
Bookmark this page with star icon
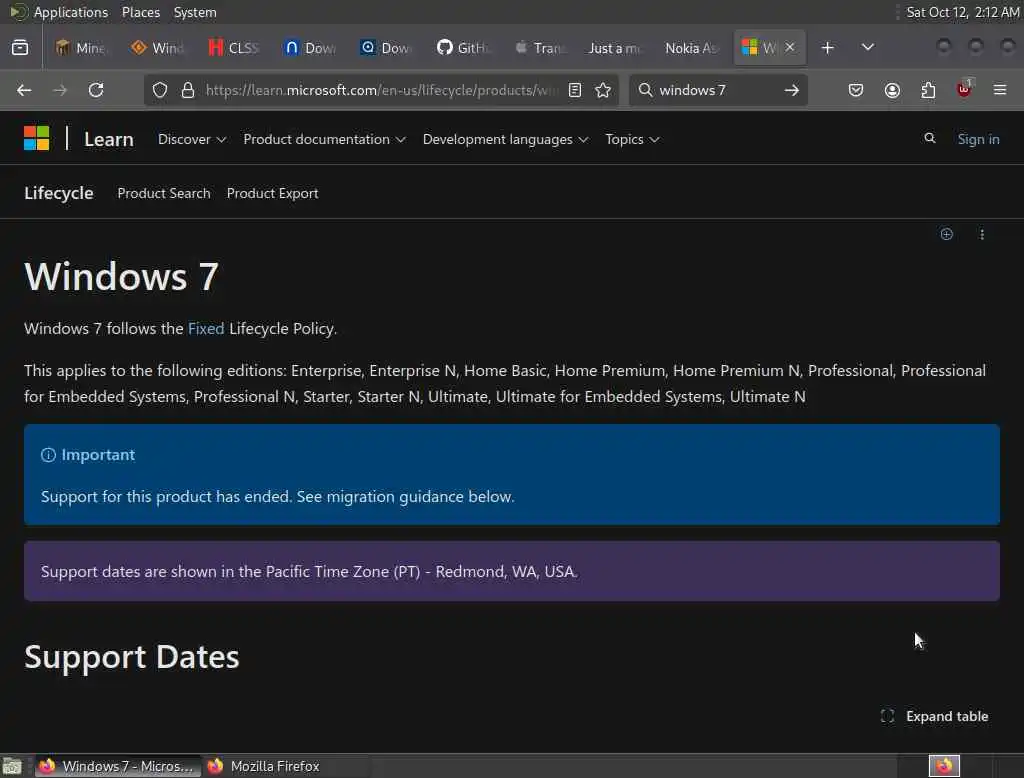(x=603, y=90)
